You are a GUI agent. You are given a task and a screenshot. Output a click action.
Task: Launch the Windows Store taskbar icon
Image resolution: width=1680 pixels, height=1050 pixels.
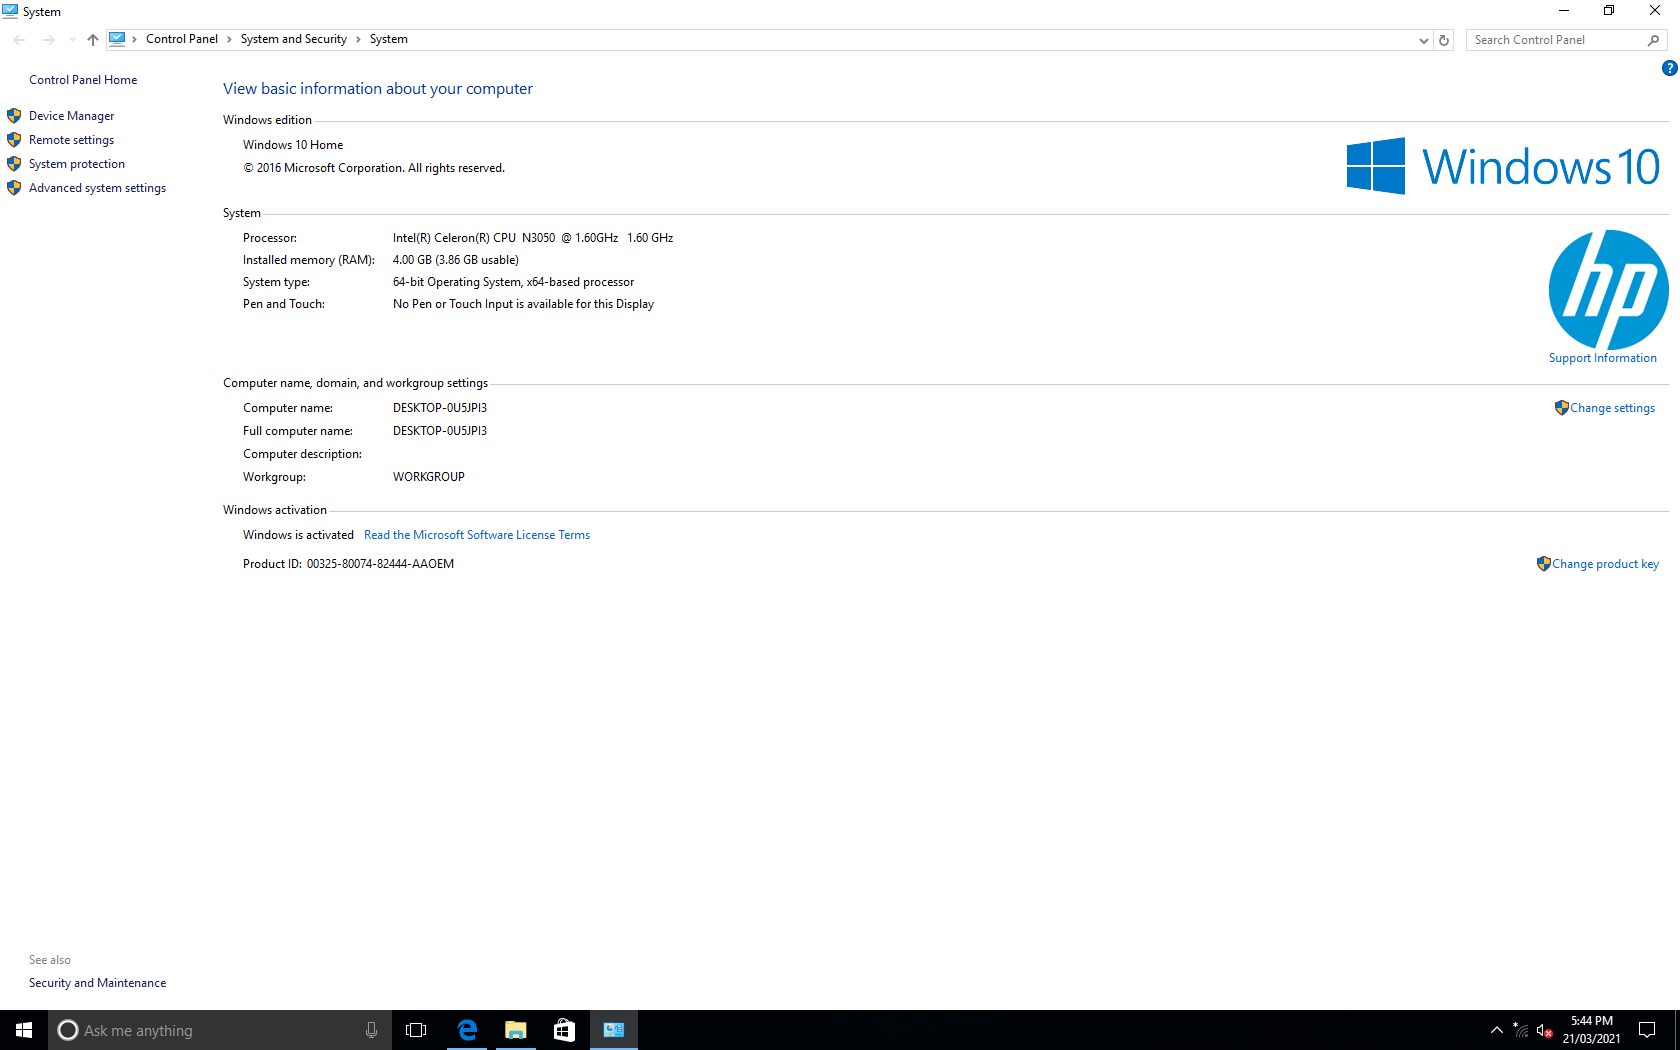[x=563, y=1029]
